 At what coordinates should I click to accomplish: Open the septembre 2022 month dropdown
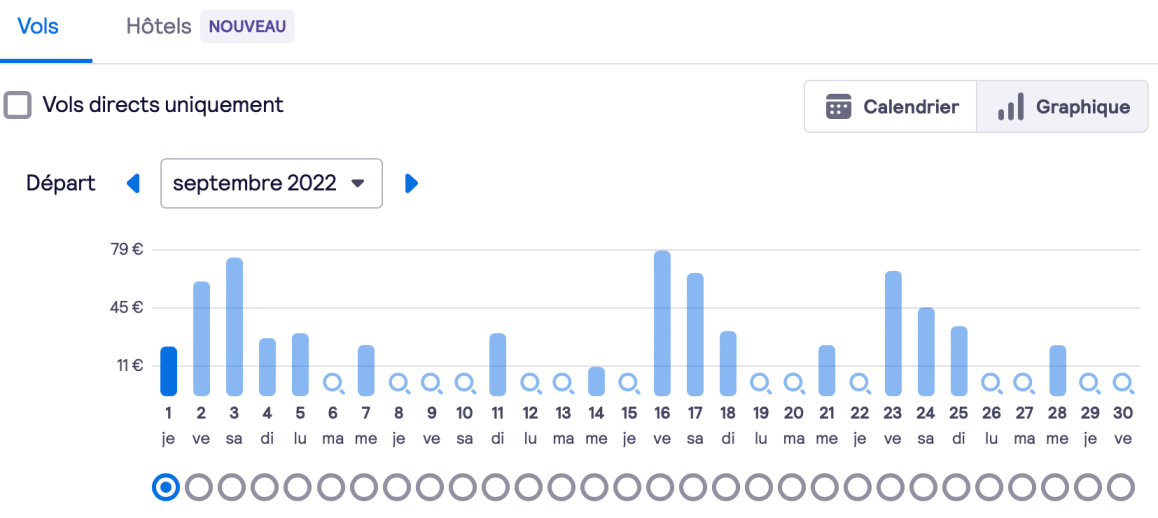pos(271,183)
